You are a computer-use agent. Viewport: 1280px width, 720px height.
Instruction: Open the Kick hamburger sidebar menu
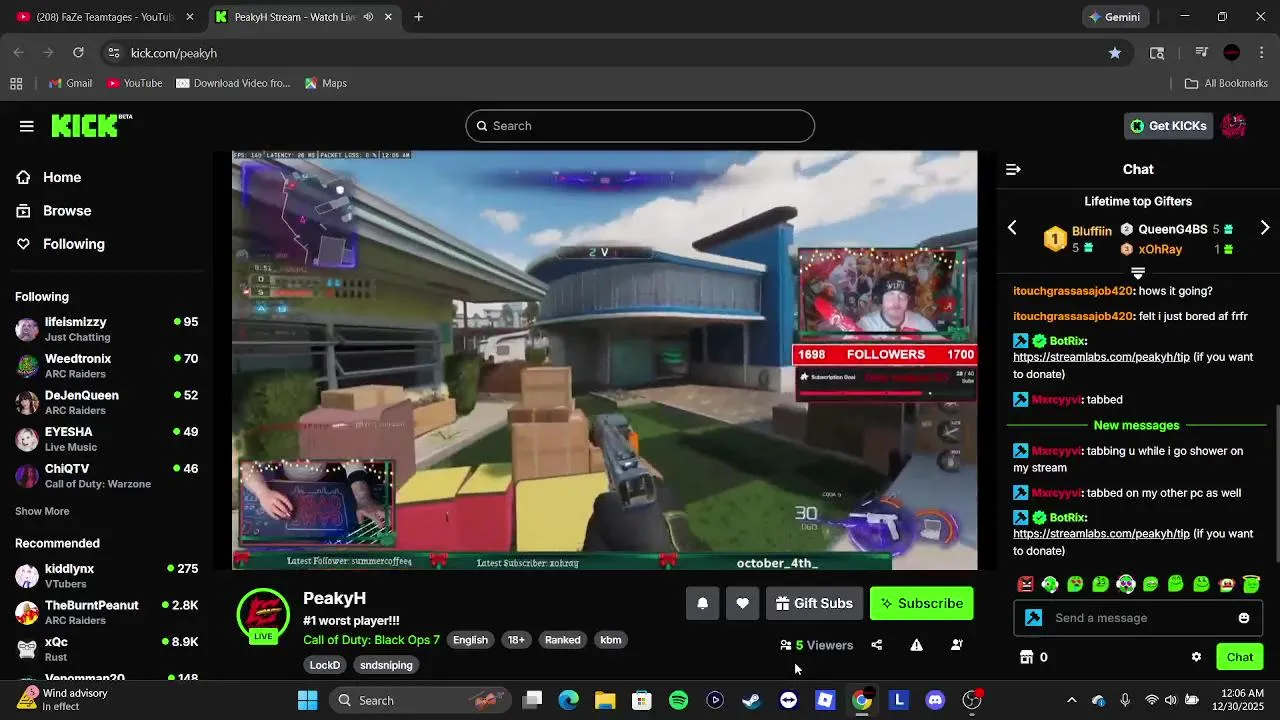click(27, 126)
